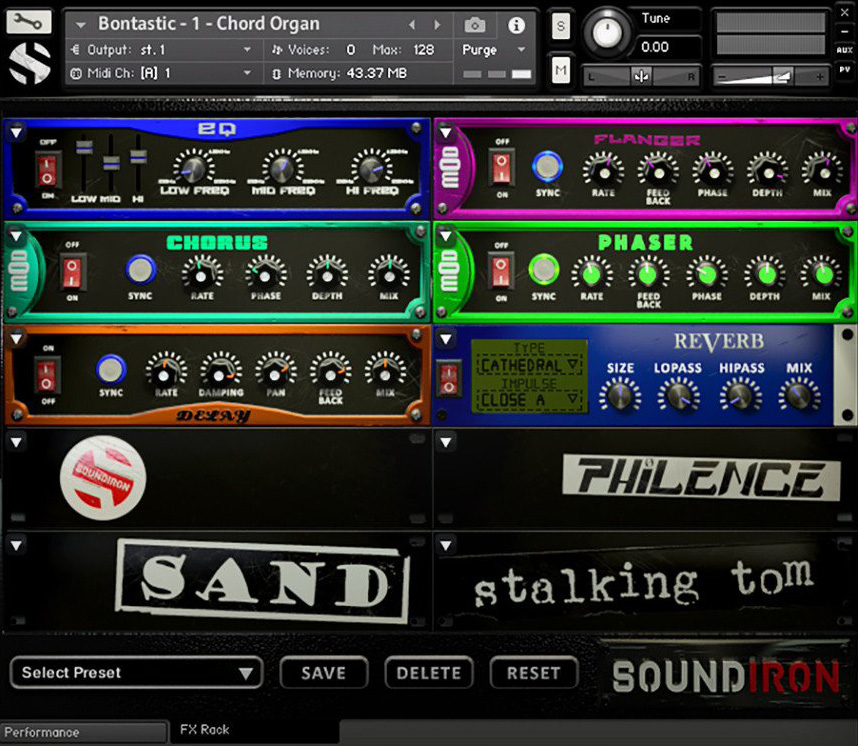Click the Reverb Size knob
The height and width of the screenshot is (746, 858).
[620, 395]
